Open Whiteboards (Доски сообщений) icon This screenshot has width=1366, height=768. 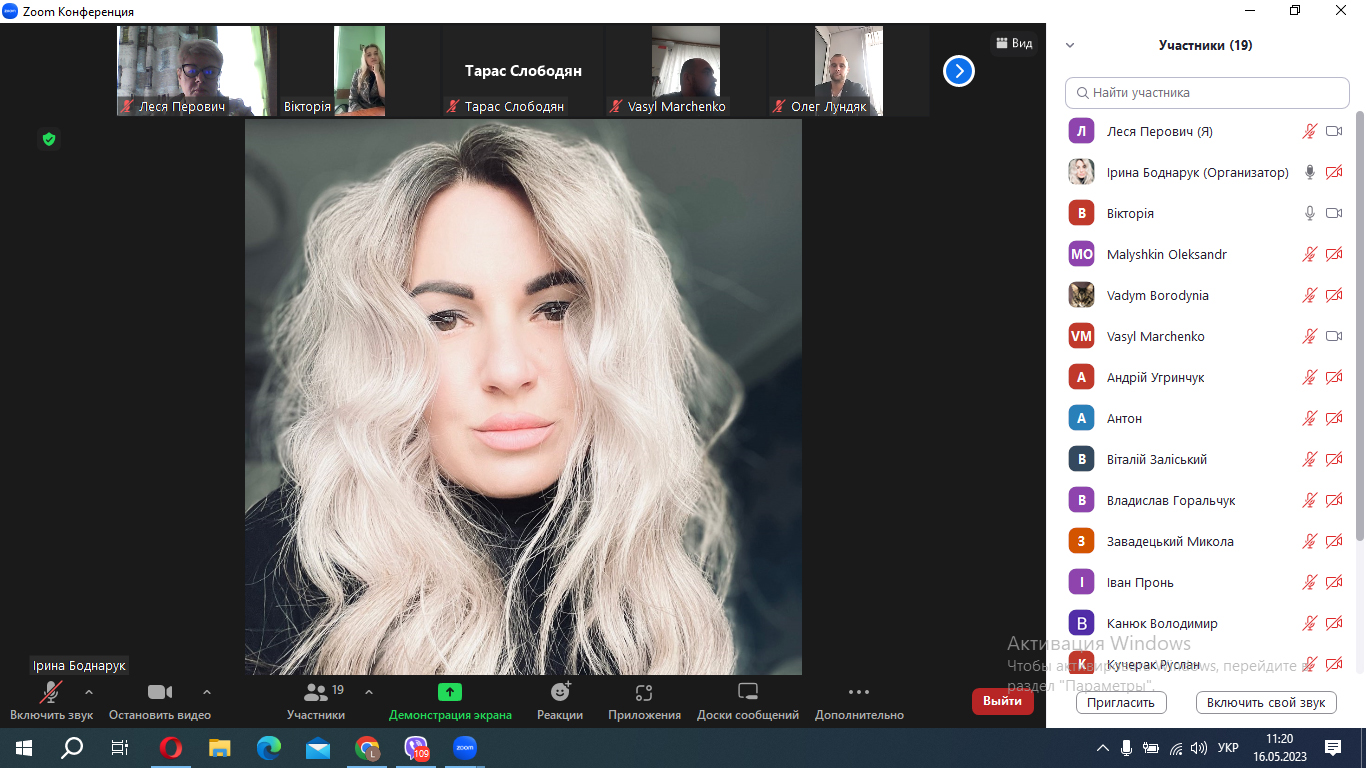pyautogui.click(x=748, y=692)
